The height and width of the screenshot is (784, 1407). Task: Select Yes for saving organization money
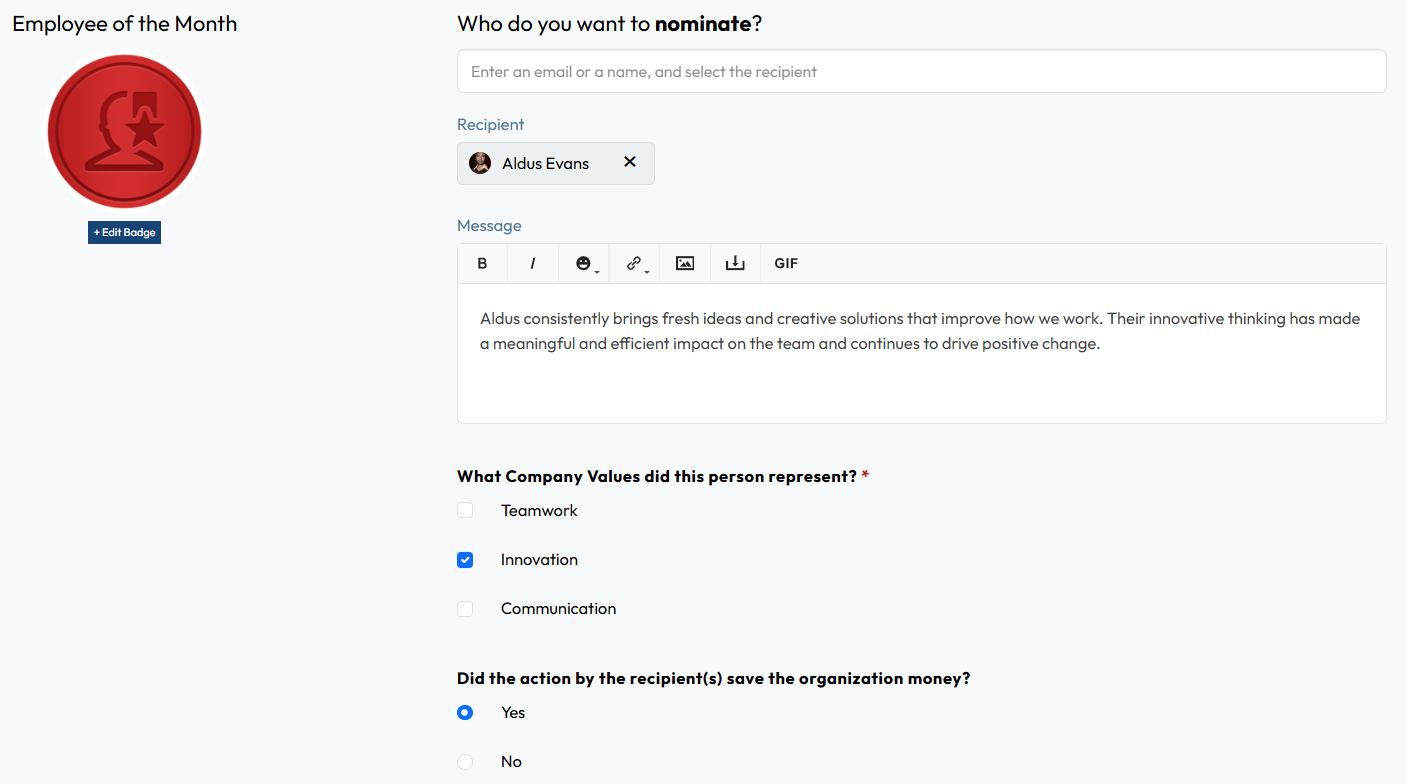pos(465,712)
